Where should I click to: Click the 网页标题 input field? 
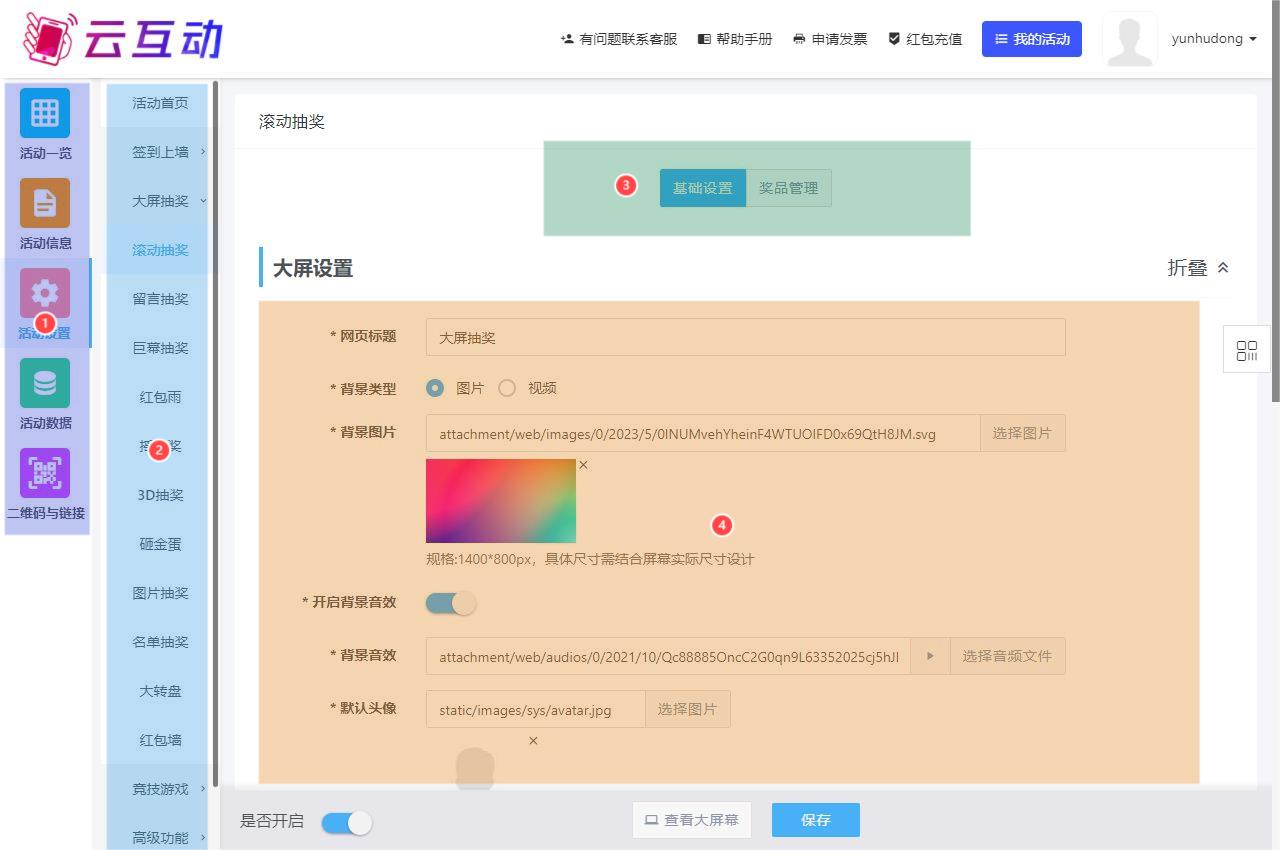pos(745,338)
